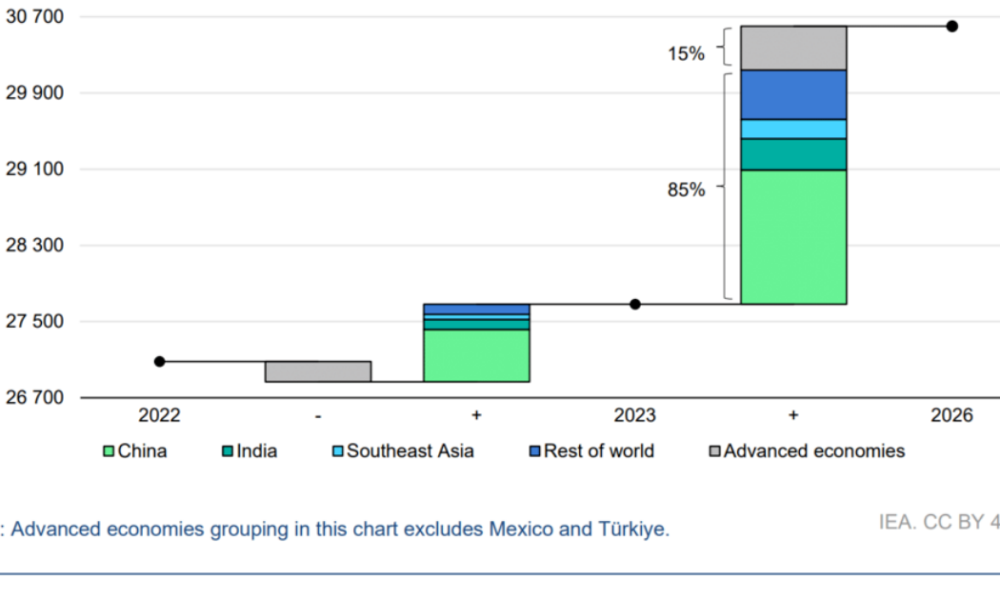This screenshot has width=1000, height=600.
Task: Select the Advanced economies legend swatch
Action: (x=715, y=452)
